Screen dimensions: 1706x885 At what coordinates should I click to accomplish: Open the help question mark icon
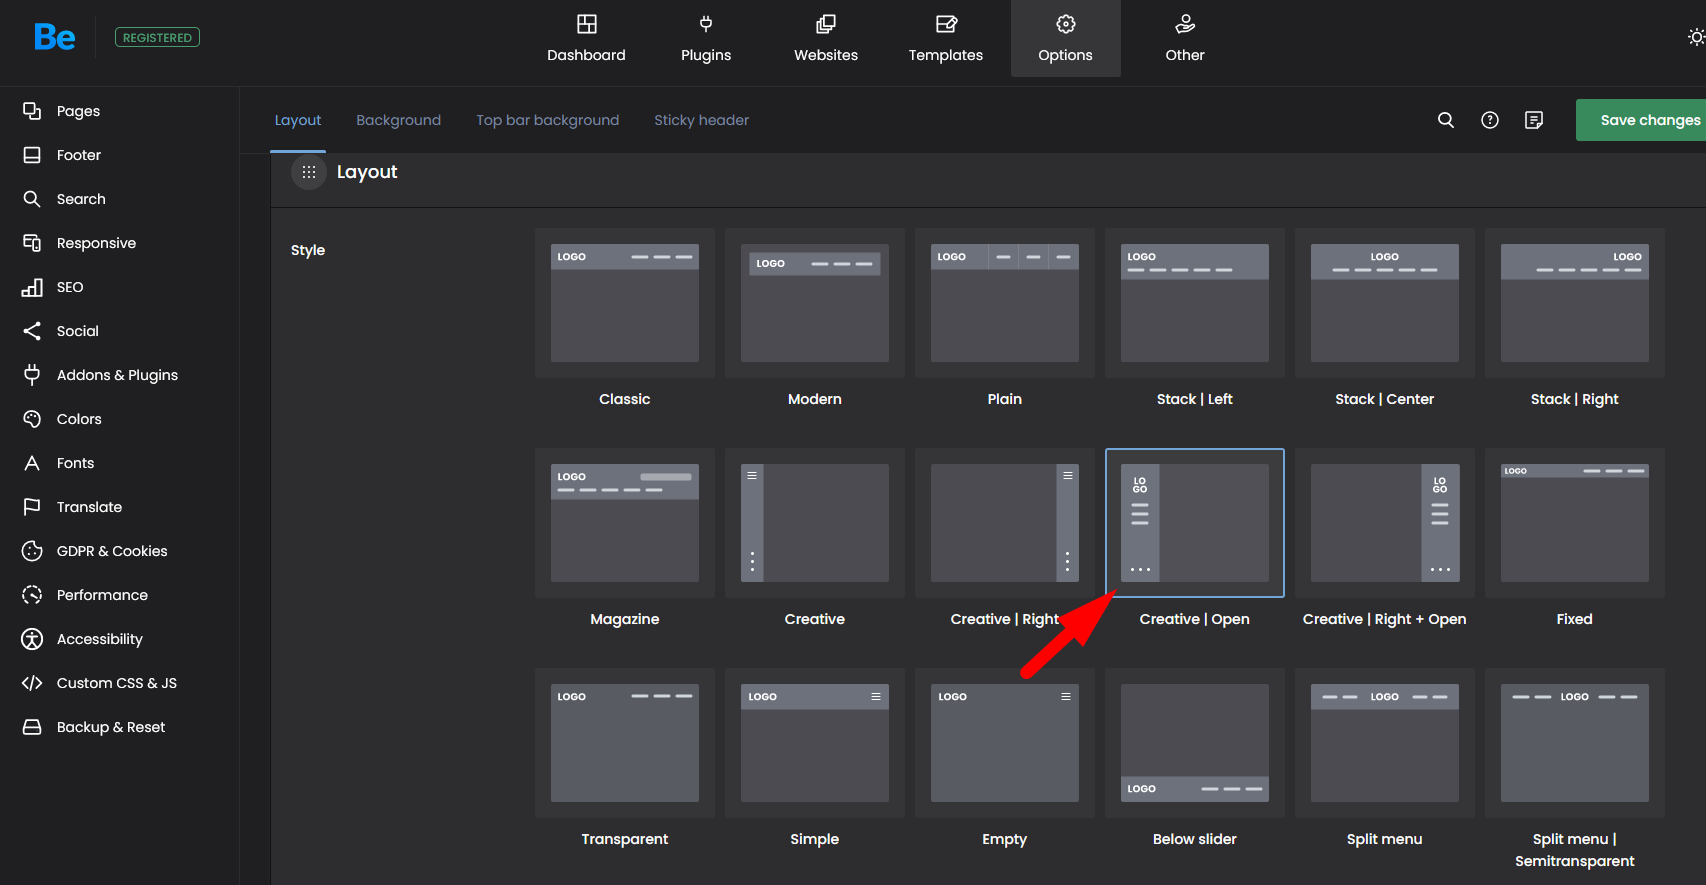[x=1490, y=120]
